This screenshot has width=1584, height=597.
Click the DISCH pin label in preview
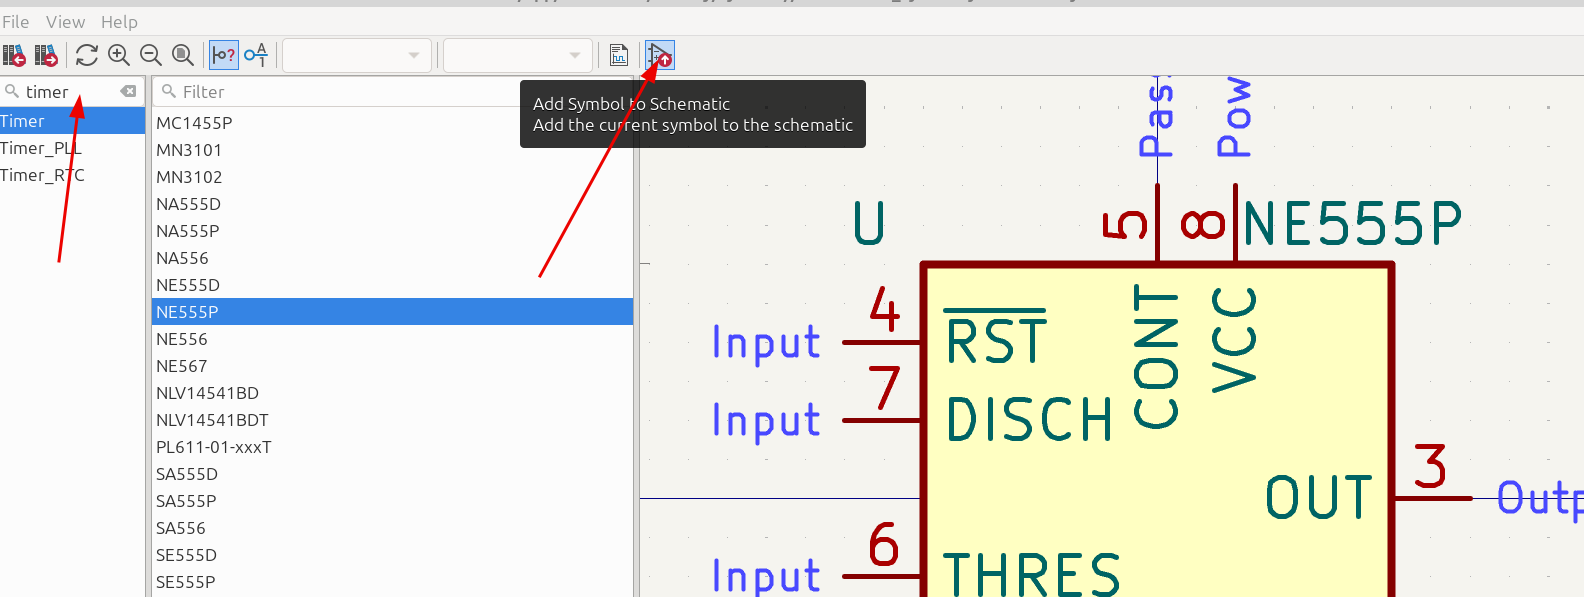pos(1029,420)
